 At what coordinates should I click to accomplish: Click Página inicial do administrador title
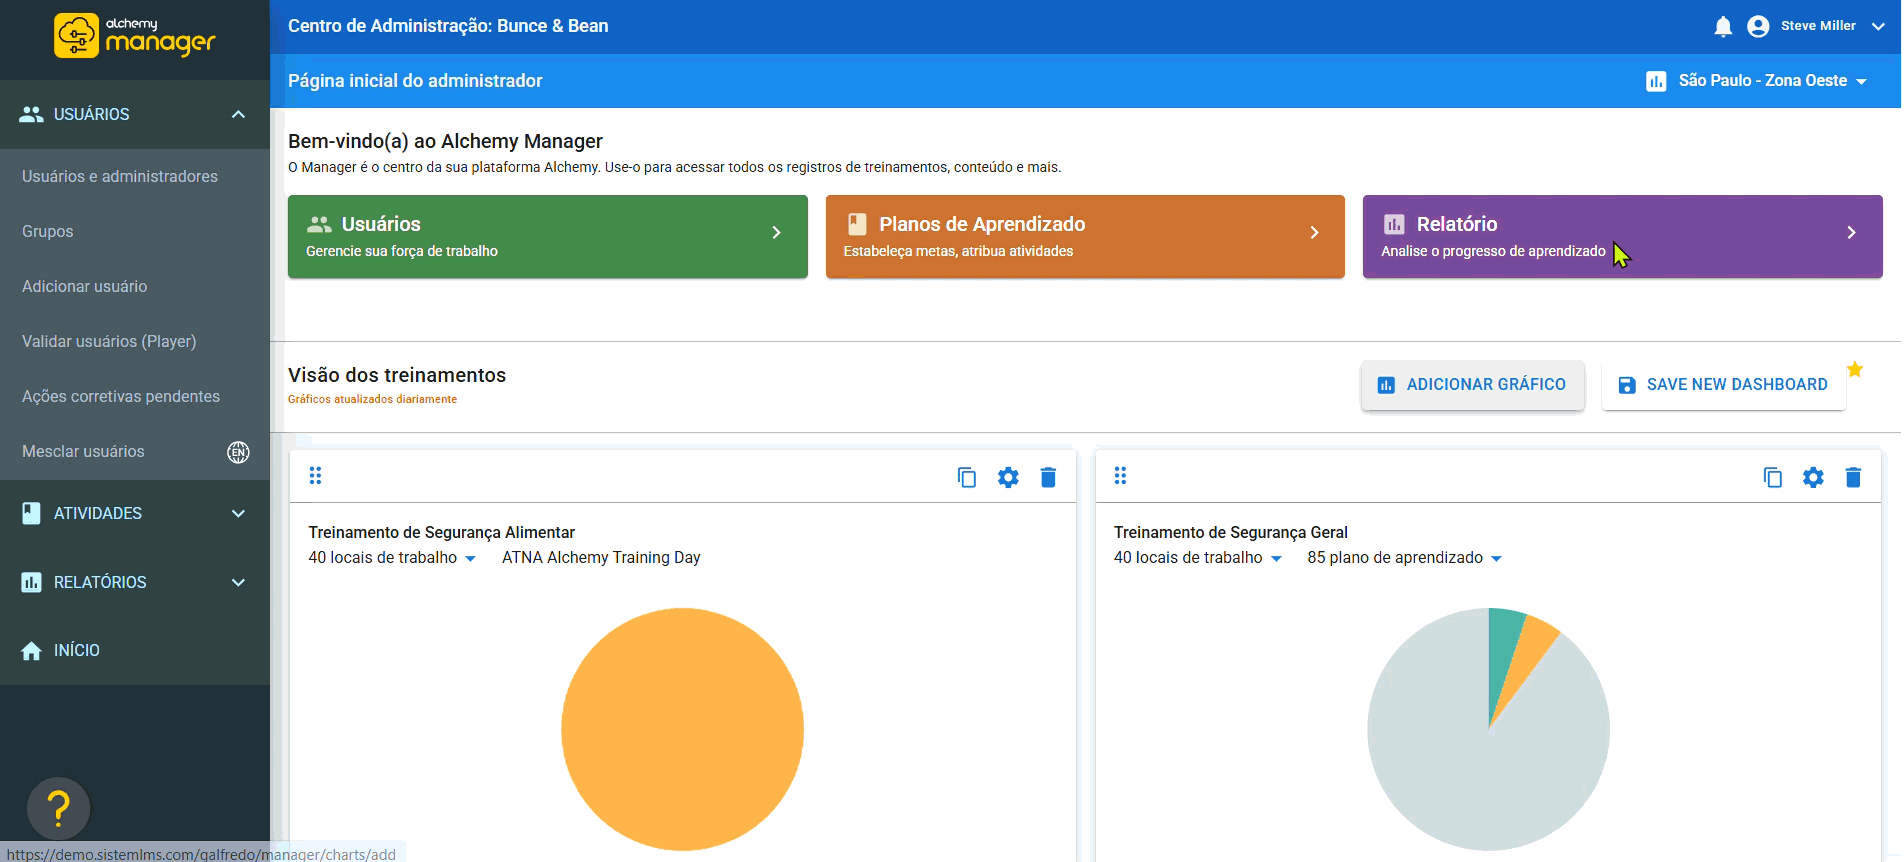click(415, 81)
